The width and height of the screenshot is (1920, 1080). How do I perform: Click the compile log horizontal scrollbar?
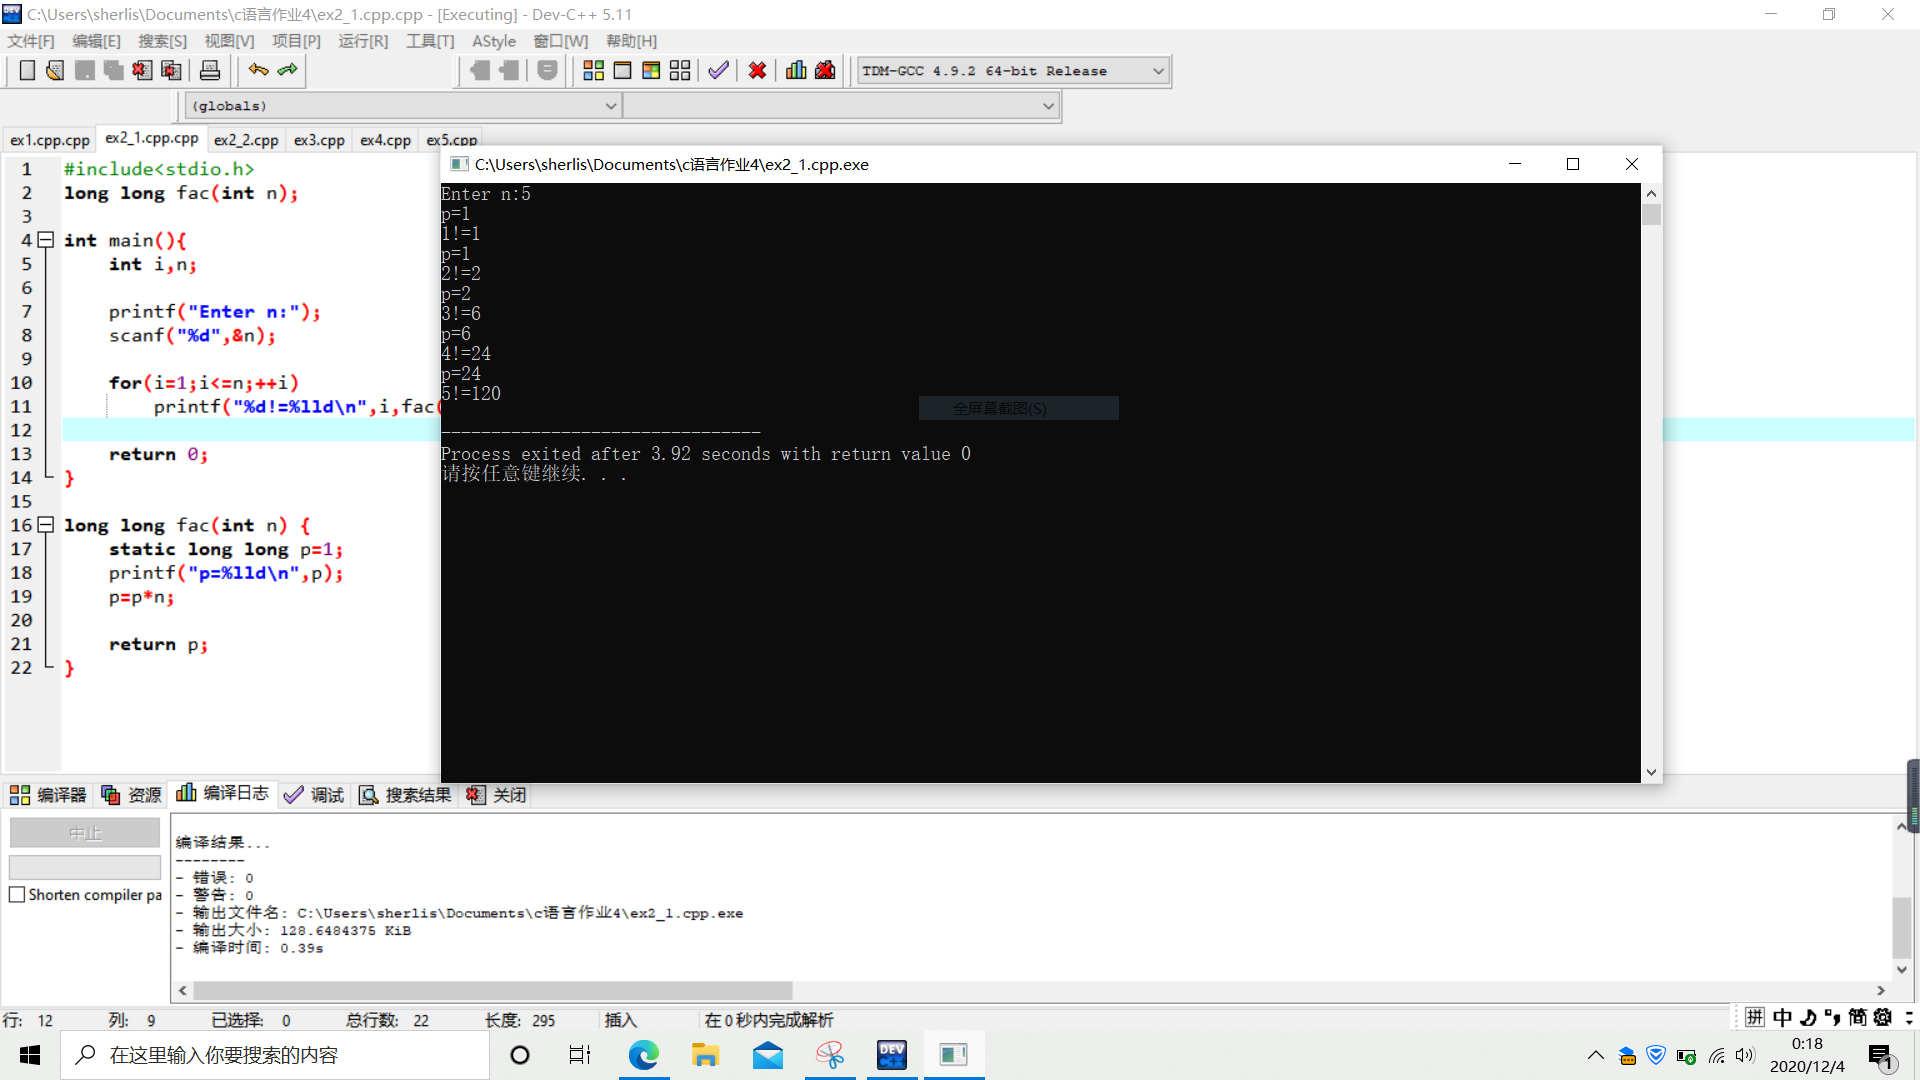492,990
